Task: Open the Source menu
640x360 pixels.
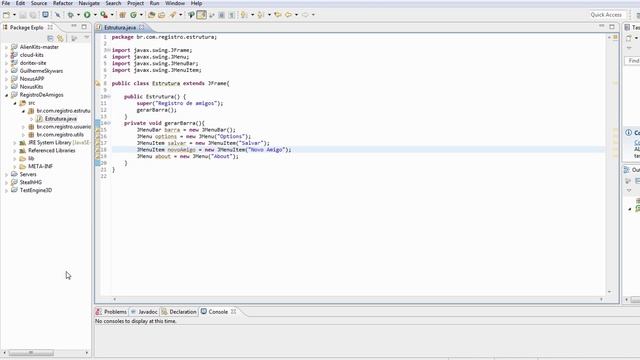Action: click(x=39, y=3)
